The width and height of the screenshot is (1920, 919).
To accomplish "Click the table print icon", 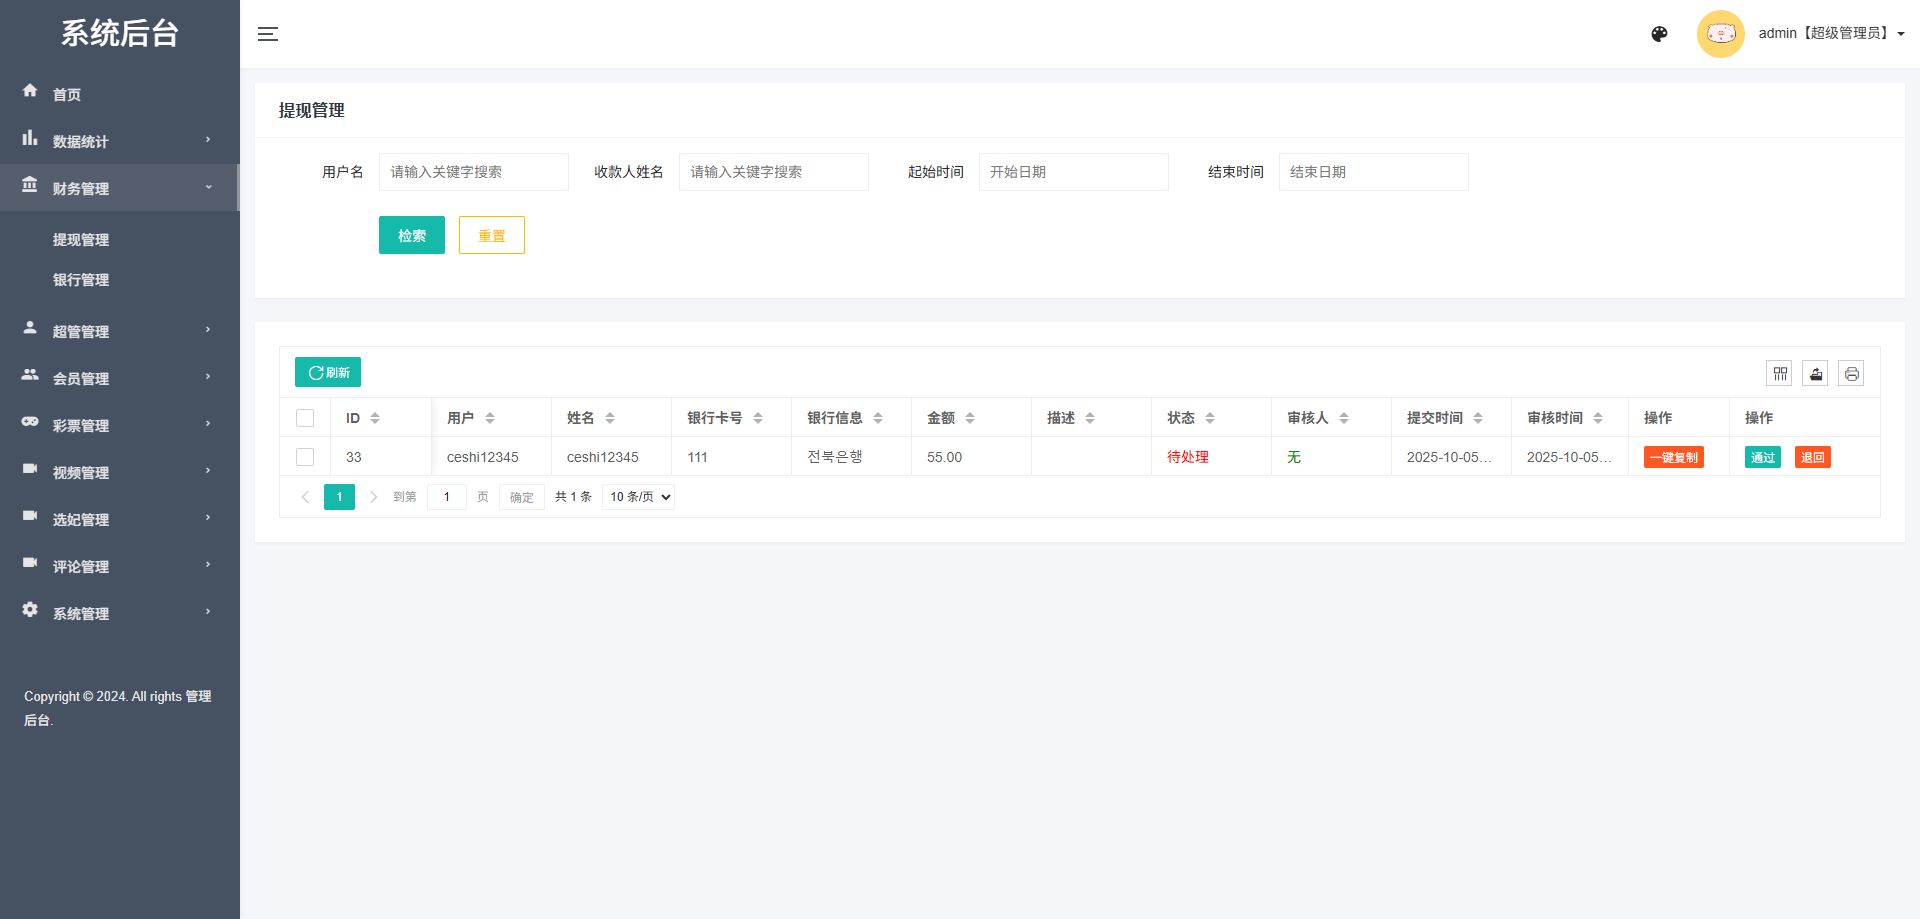I will tap(1852, 374).
